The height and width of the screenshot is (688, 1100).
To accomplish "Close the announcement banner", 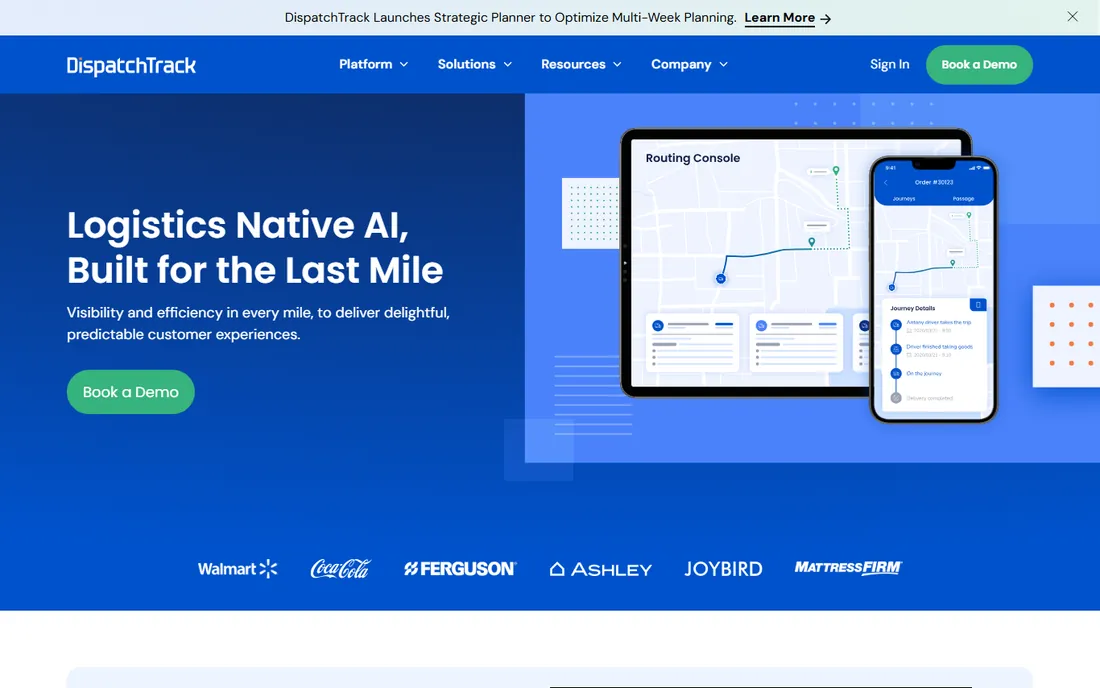I will click(x=1072, y=17).
